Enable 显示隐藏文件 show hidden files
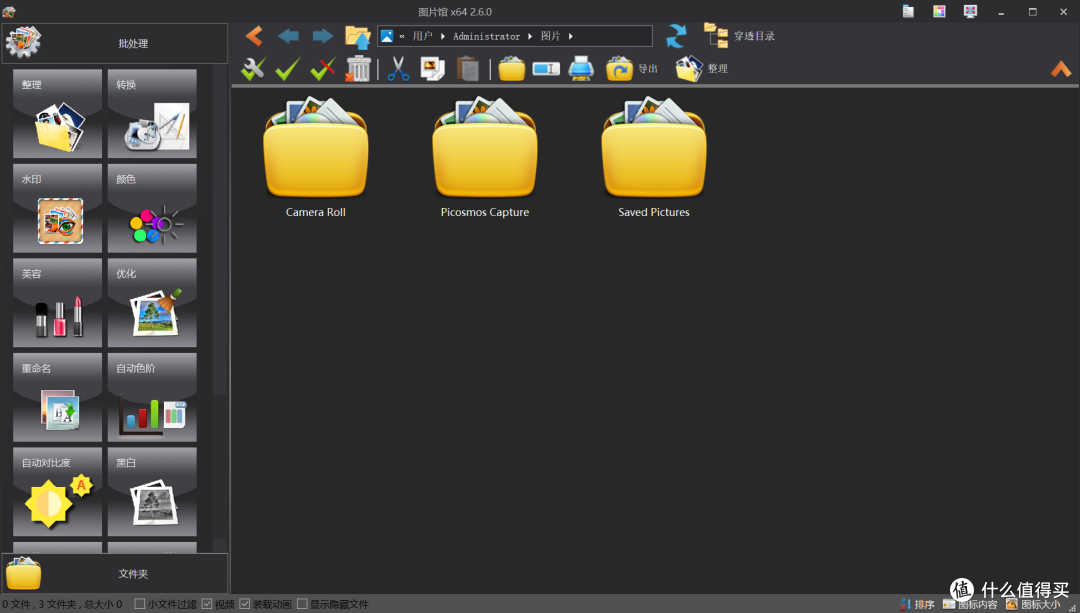Image resolution: width=1080 pixels, height=613 pixels. coord(302,604)
